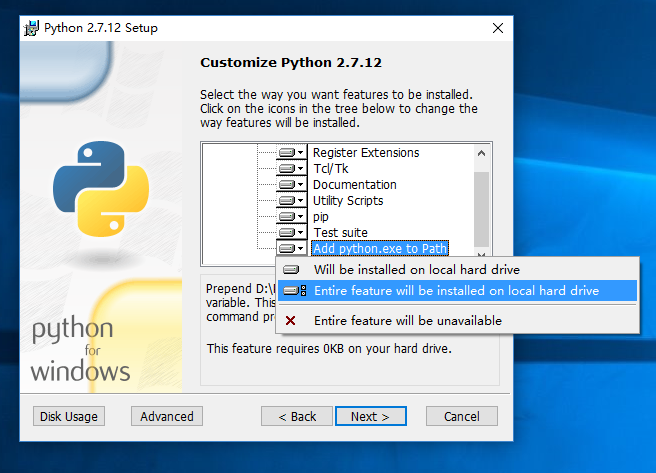656x473 pixels.
Task: Open the Advanced options button
Action: 167,416
